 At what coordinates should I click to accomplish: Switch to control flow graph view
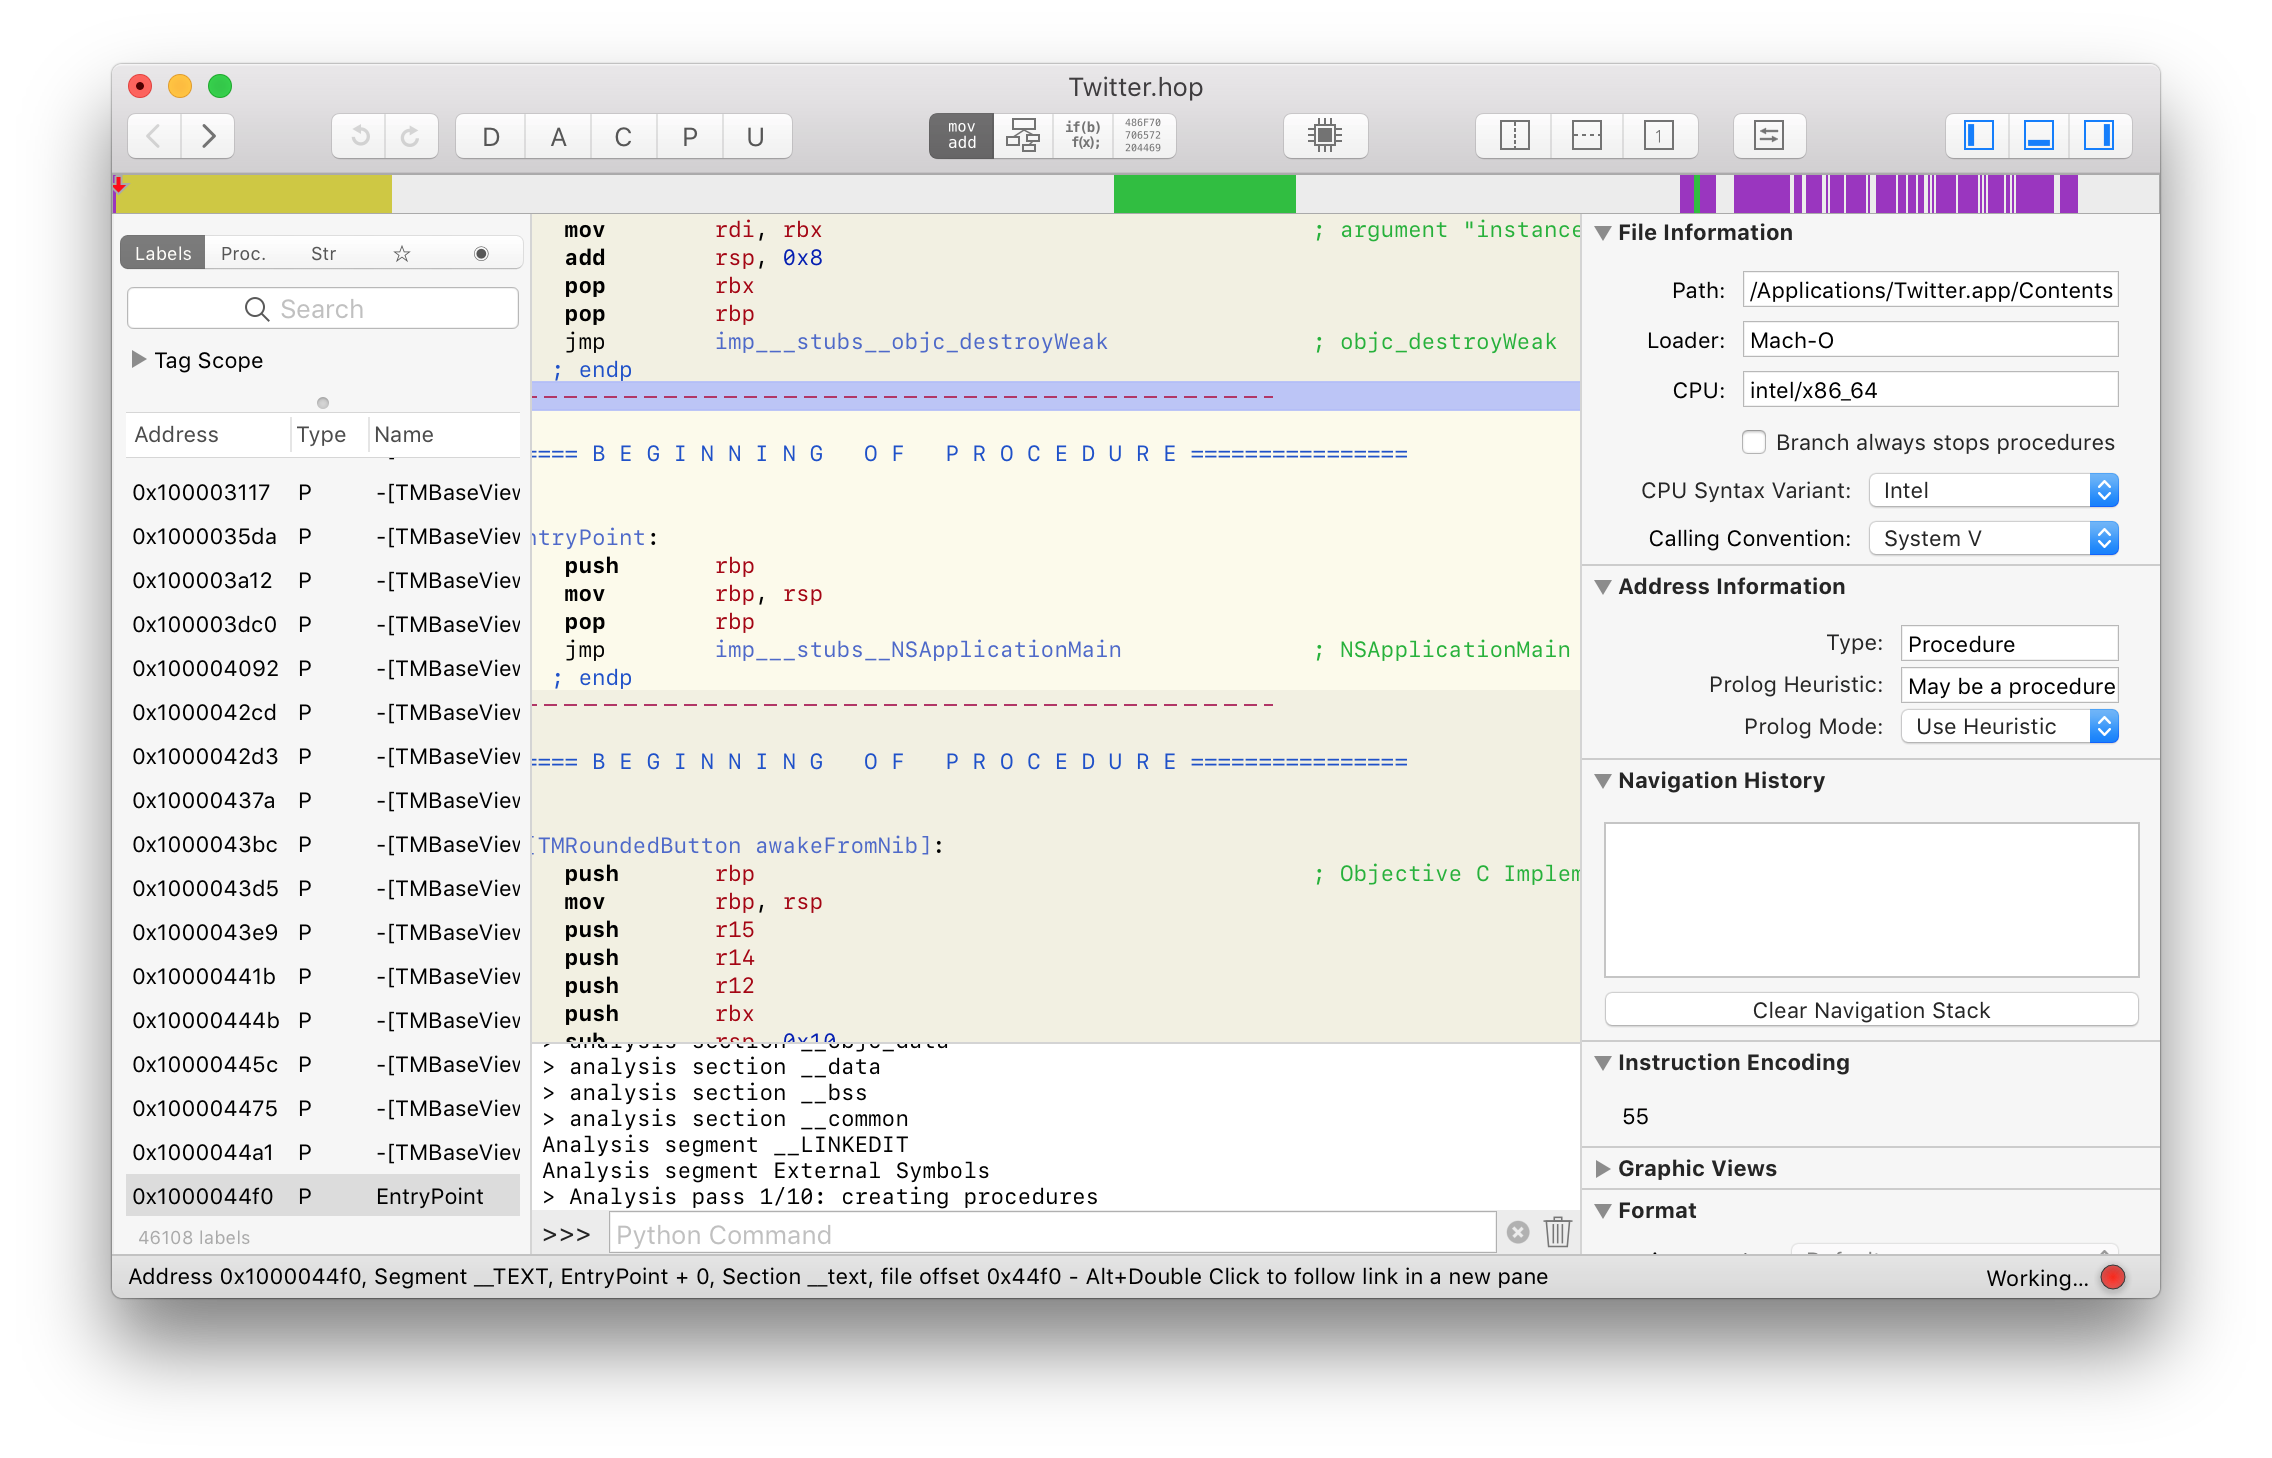click(x=1022, y=136)
